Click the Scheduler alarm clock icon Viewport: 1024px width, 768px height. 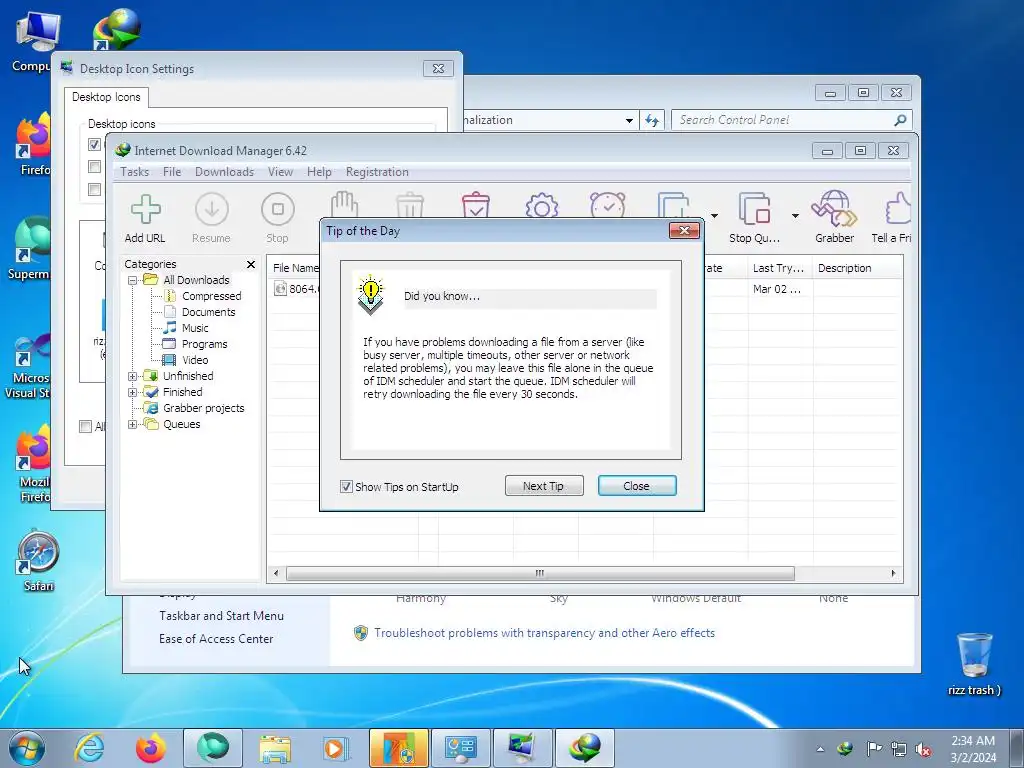(x=607, y=204)
